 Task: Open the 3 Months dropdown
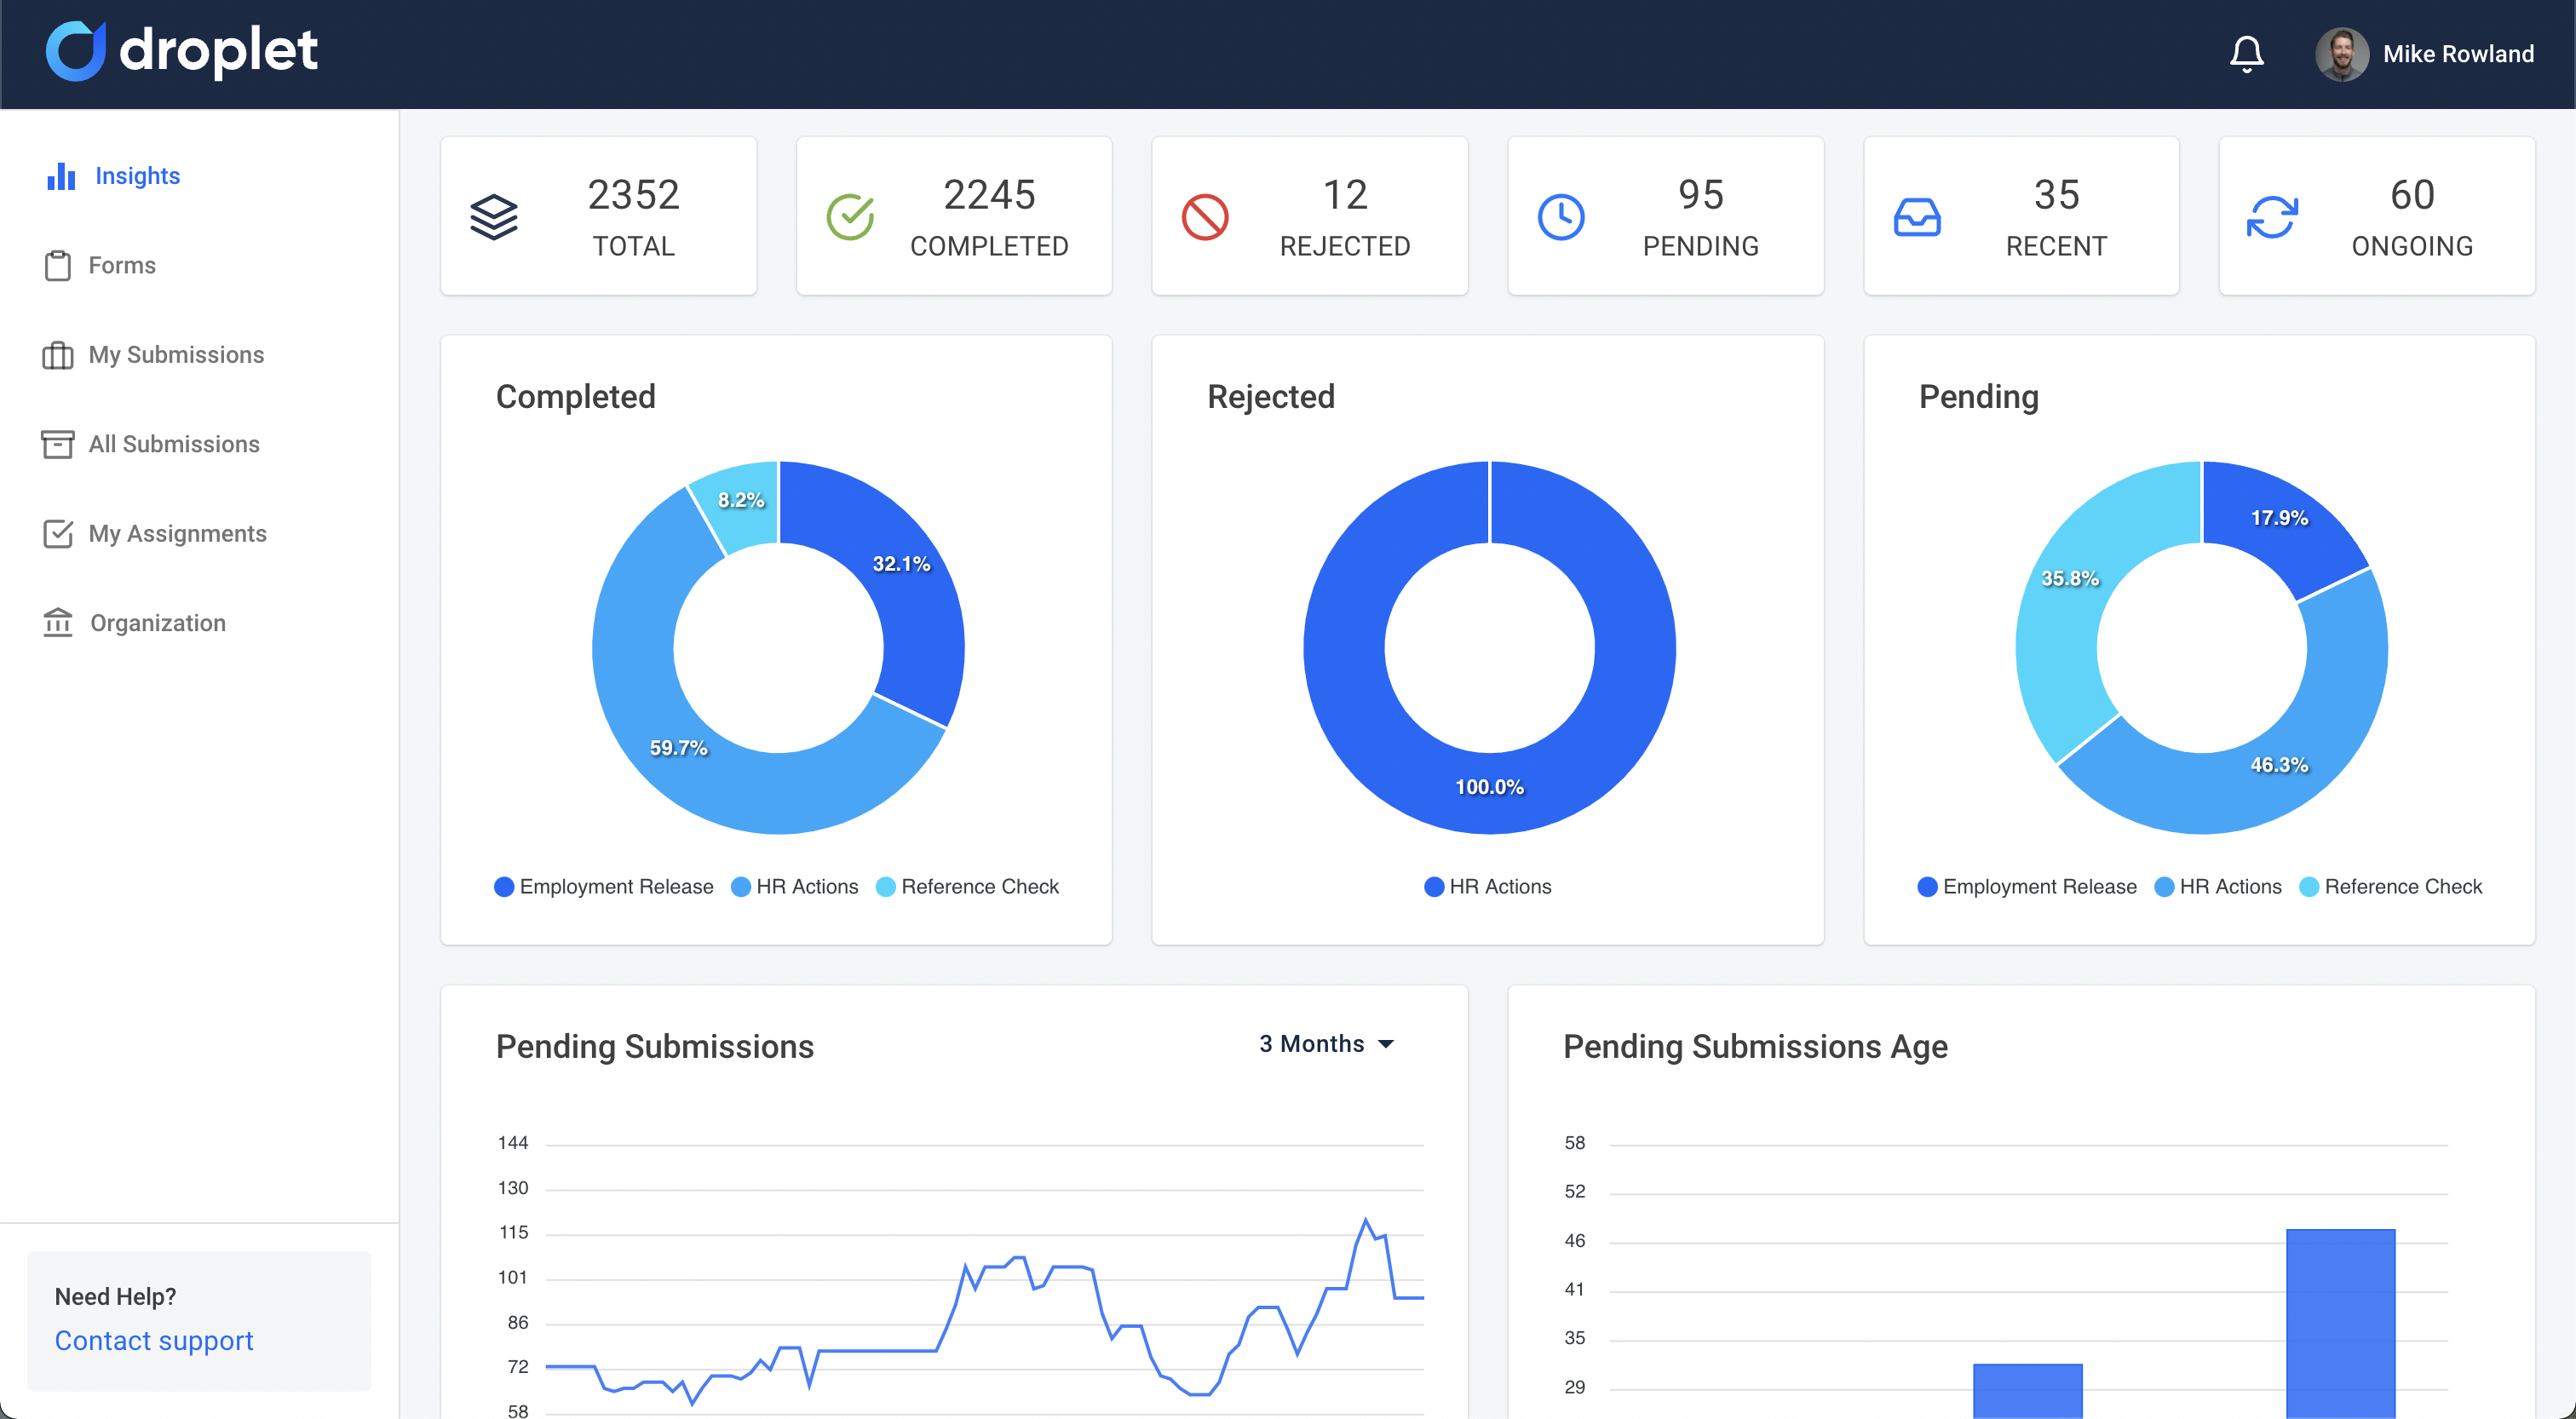click(1327, 1044)
